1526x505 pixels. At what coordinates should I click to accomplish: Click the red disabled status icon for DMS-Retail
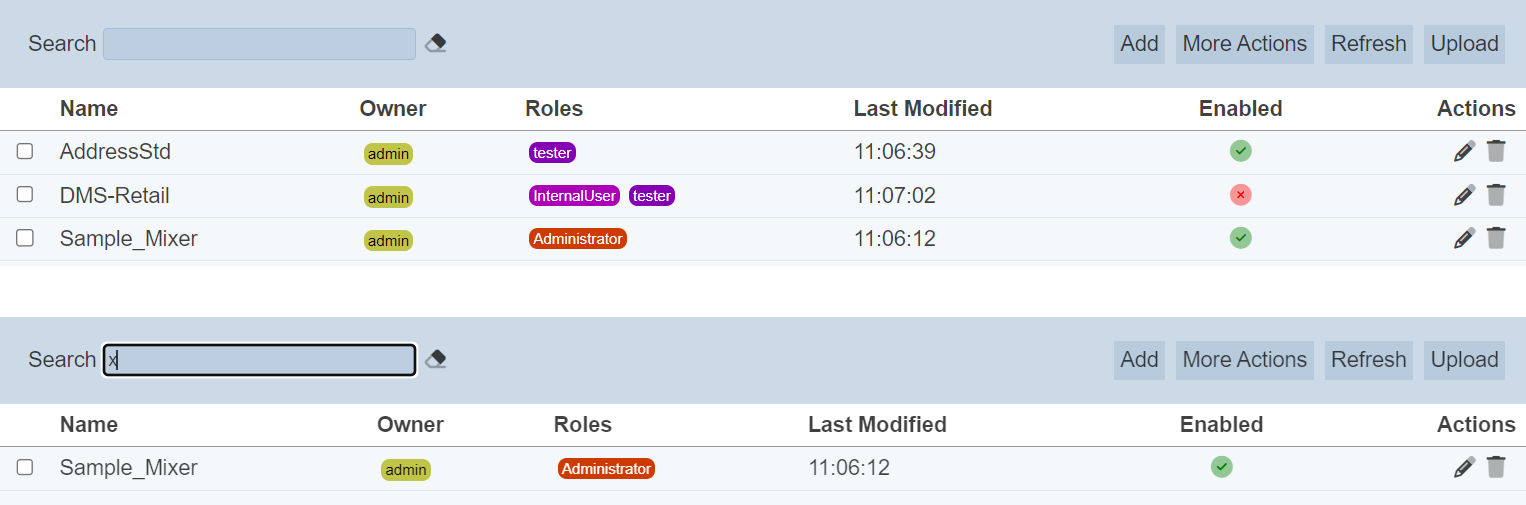1240,195
